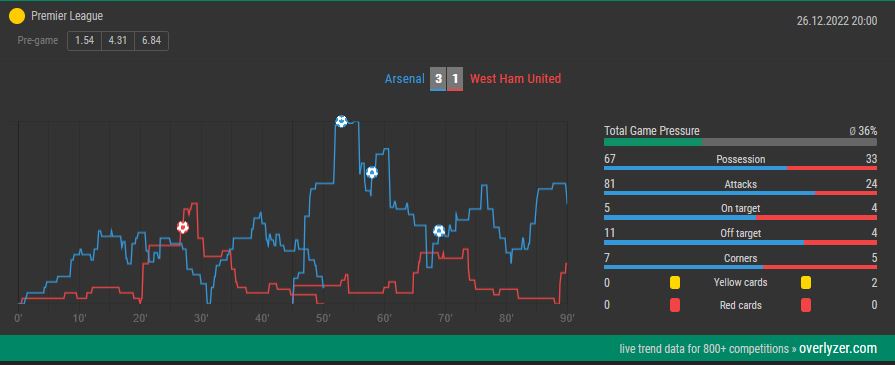895x365 pixels.
Task: Click the Arsenal goal ball at 69'
Action: point(439,231)
